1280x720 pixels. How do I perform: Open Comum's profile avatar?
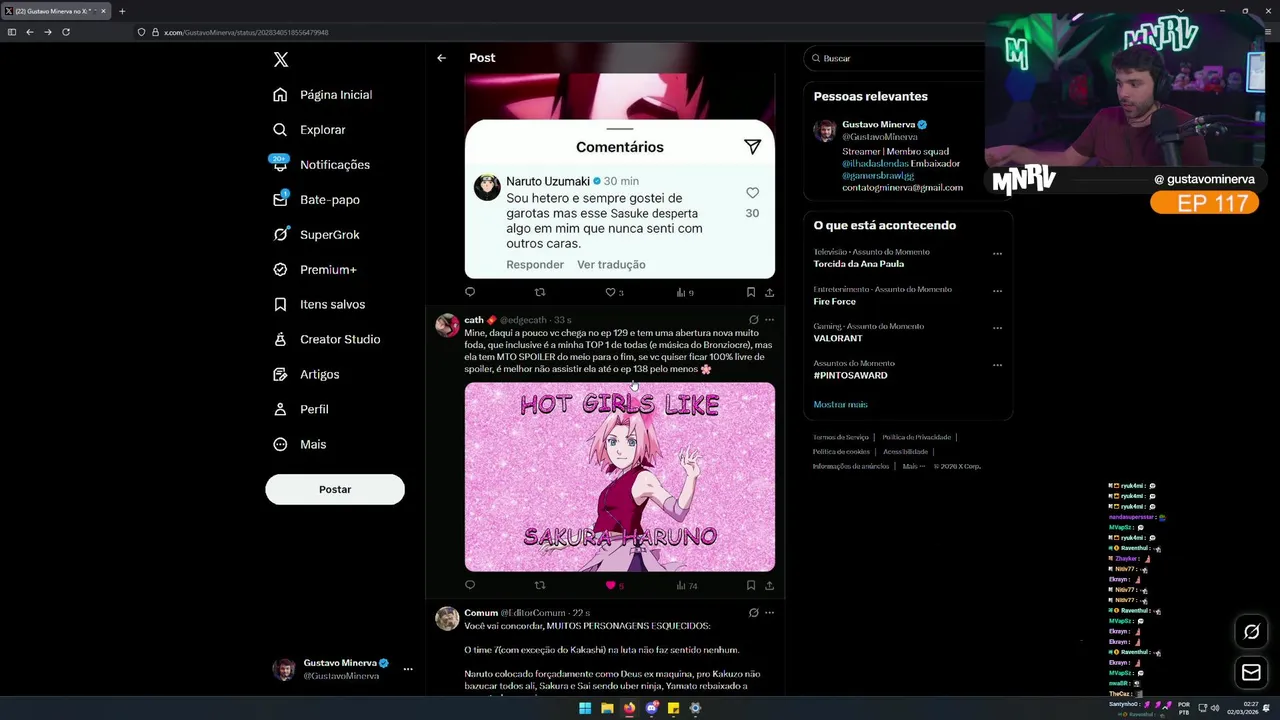(x=447, y=618)
